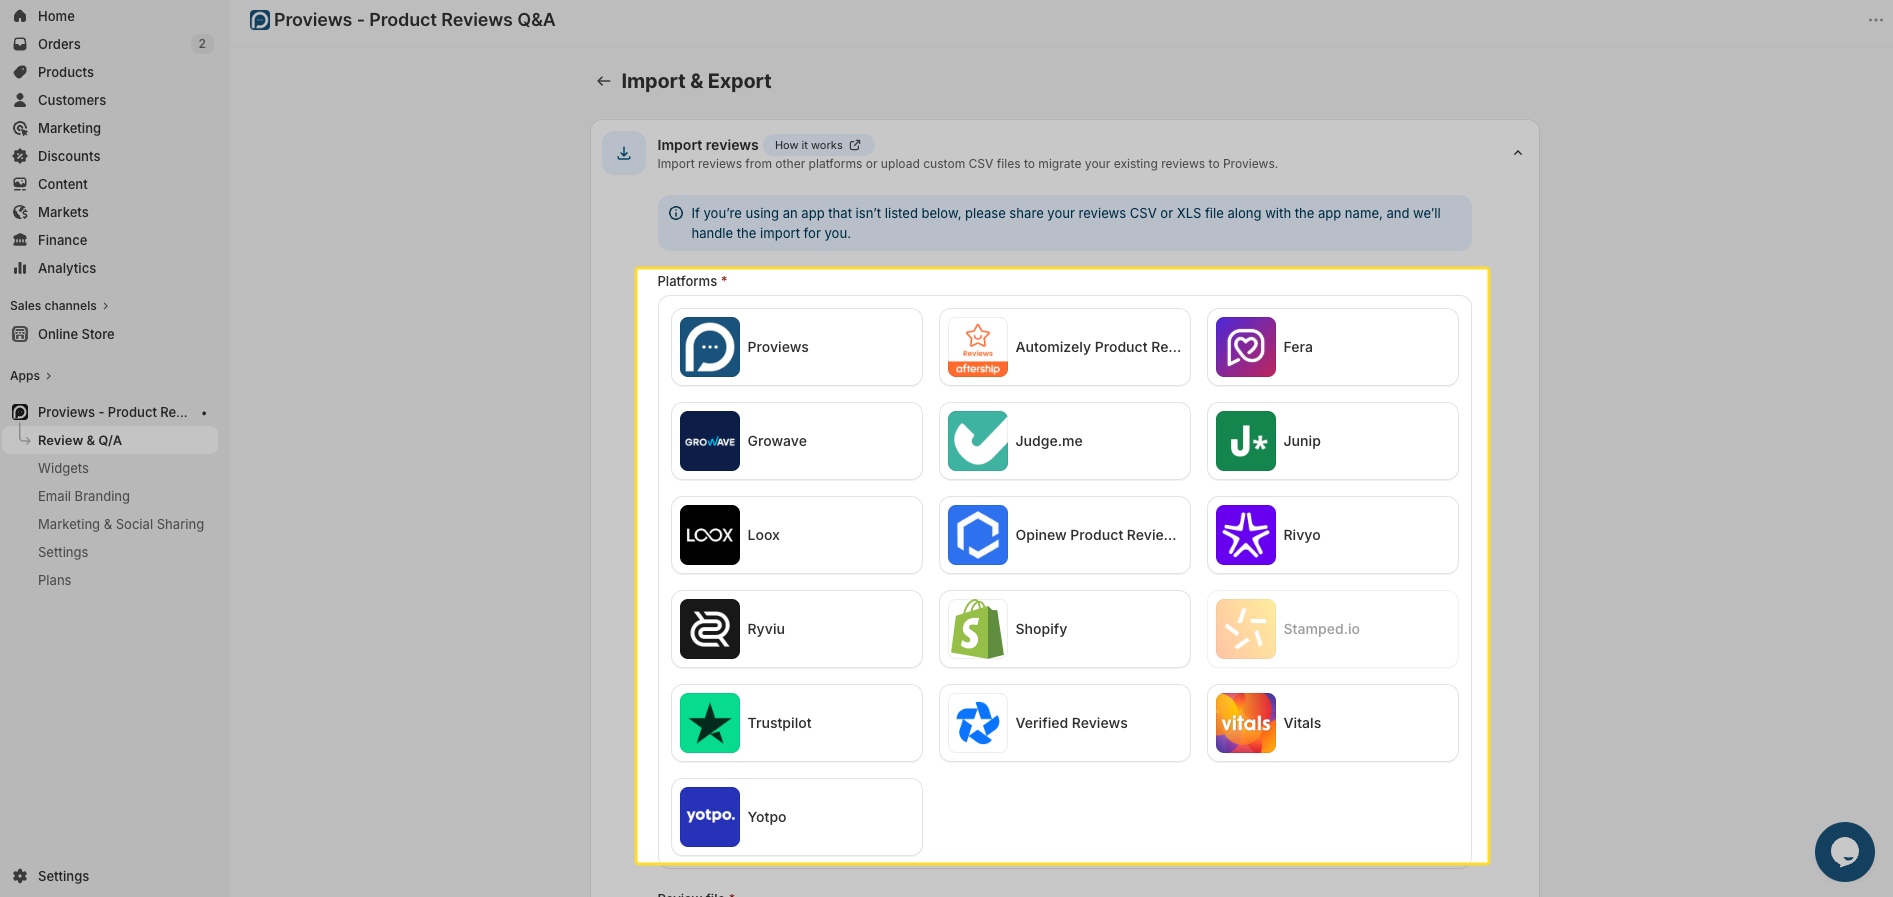Viewport: 1893px width, 897px height.
Task: Choose the Opinew Product Reviews logo
Action: coord(978,535)
